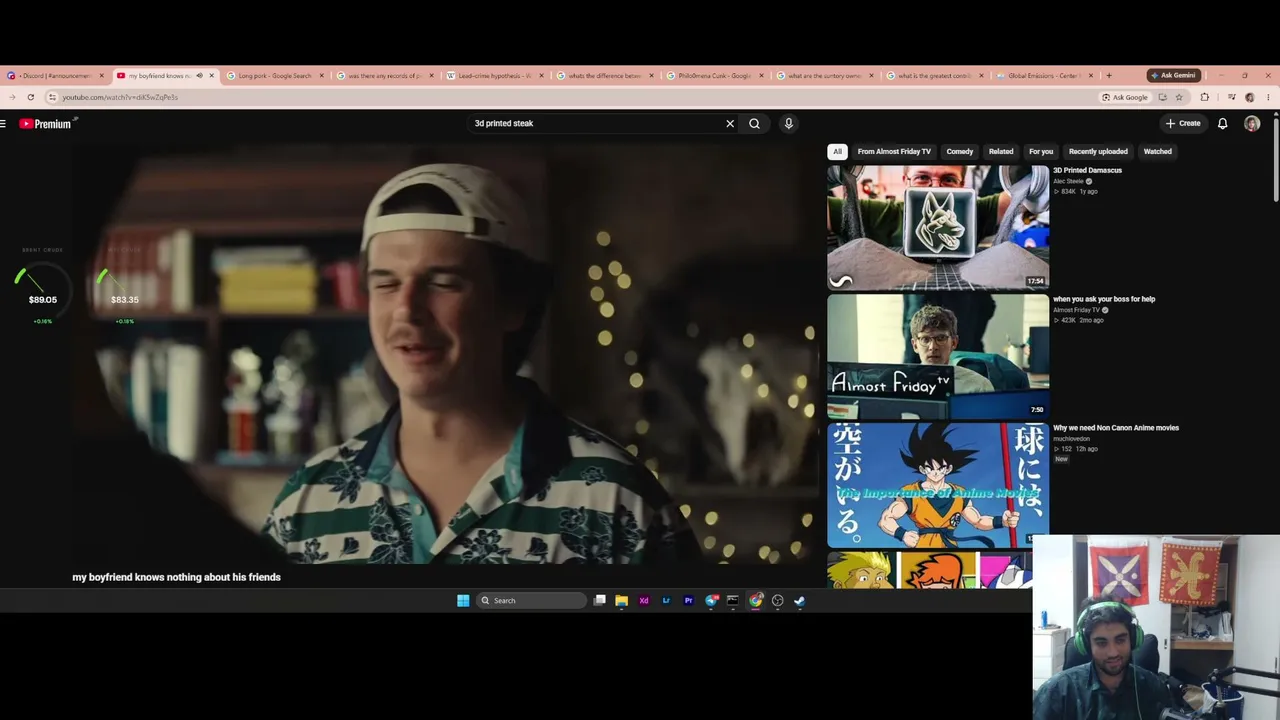
Task: Open the Non Canon Anime movies thumbnail
Action: pos(938,485)
